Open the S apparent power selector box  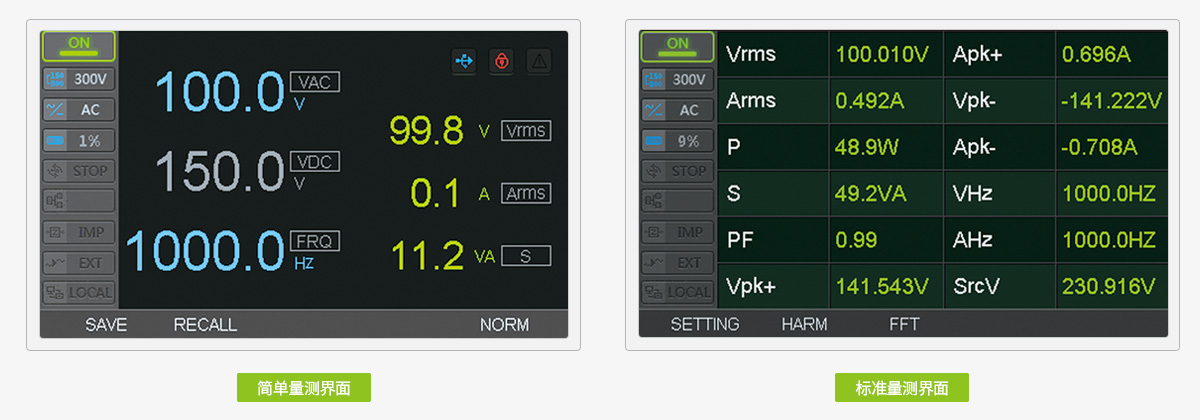[x=525, y=257]
